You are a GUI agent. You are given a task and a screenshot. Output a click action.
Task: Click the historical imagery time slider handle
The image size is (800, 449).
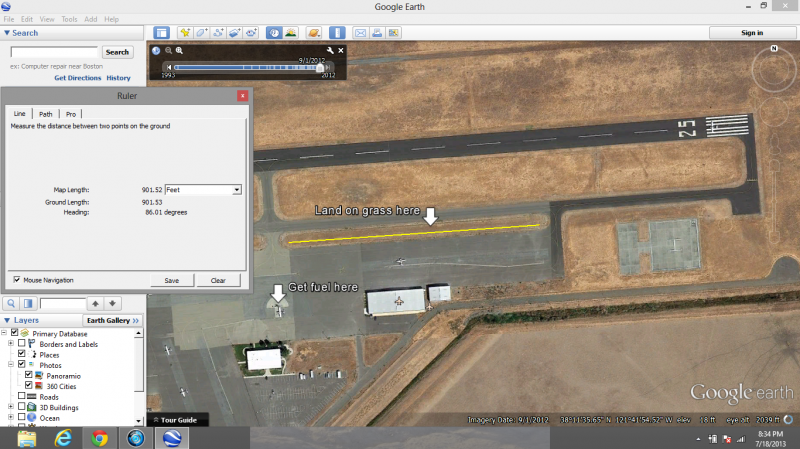coord(321,68)
